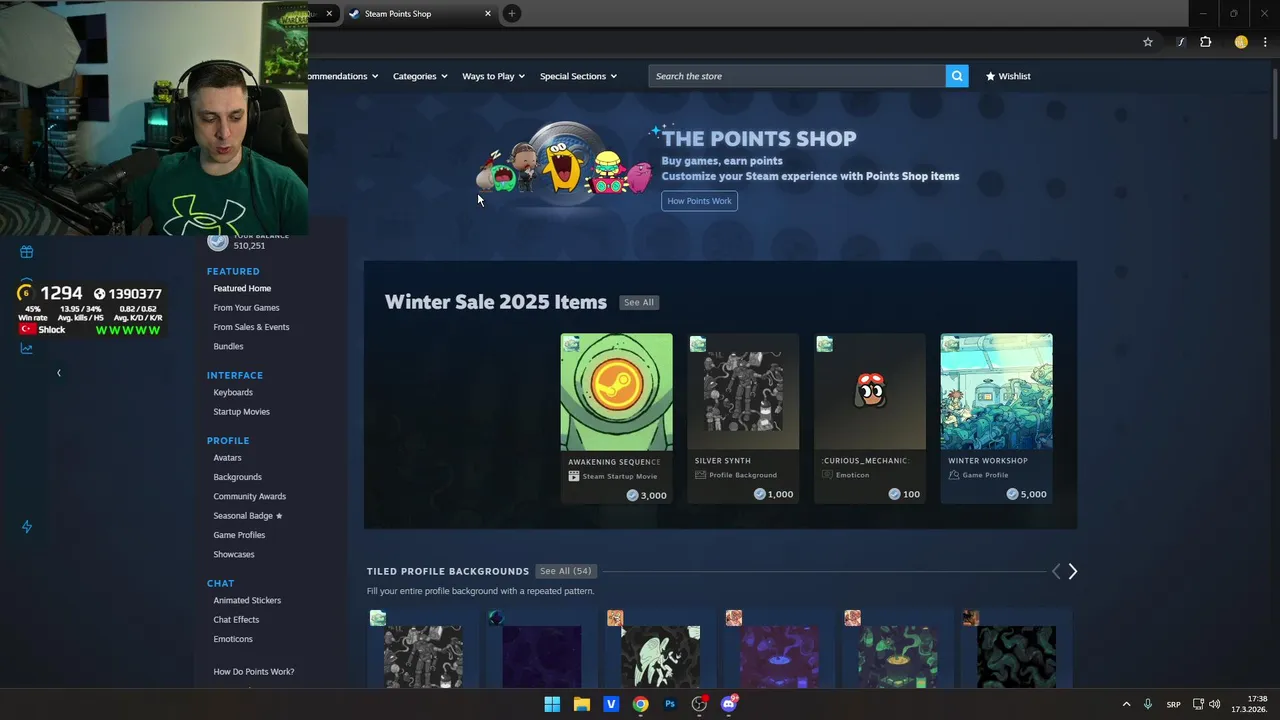Open Silver Synth profile background item

tap(743, 419)
